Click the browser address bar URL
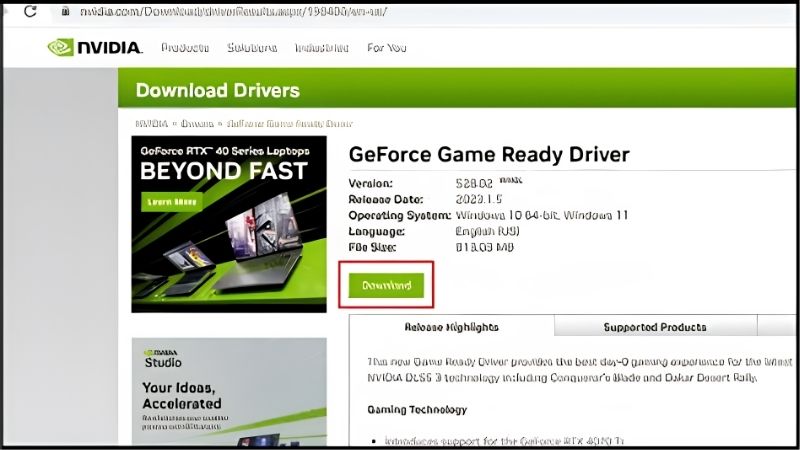 coord(233,11)
